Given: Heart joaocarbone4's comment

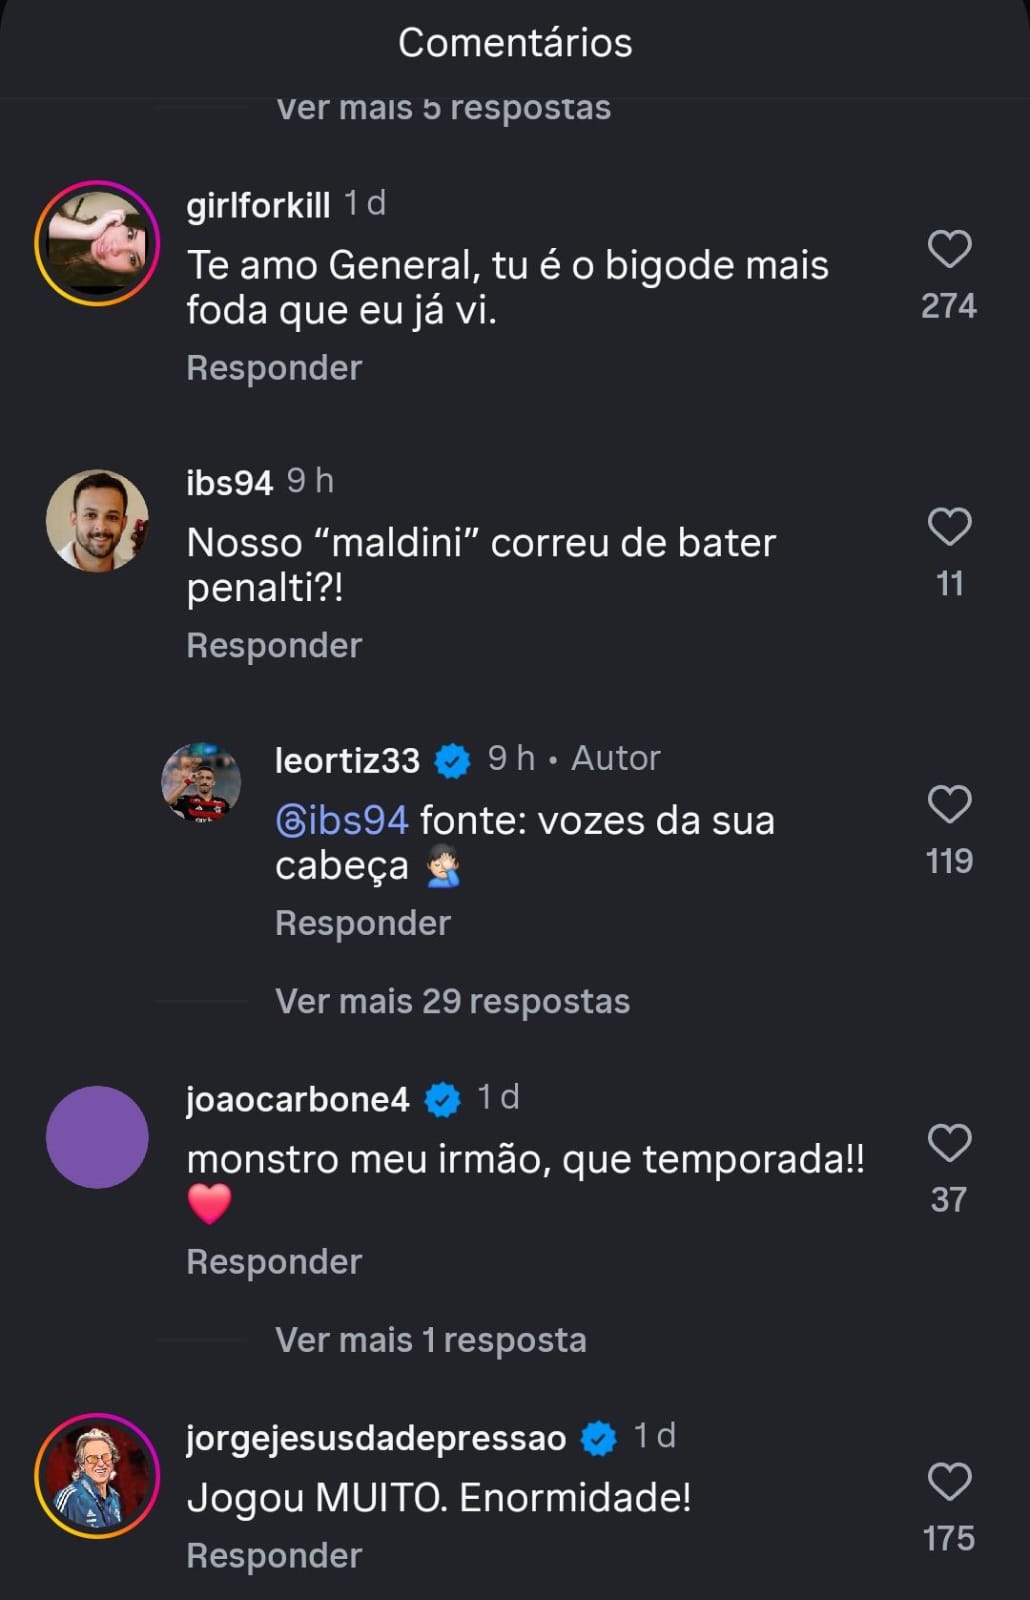Looking at the screenshot, I should [949, 1143].
